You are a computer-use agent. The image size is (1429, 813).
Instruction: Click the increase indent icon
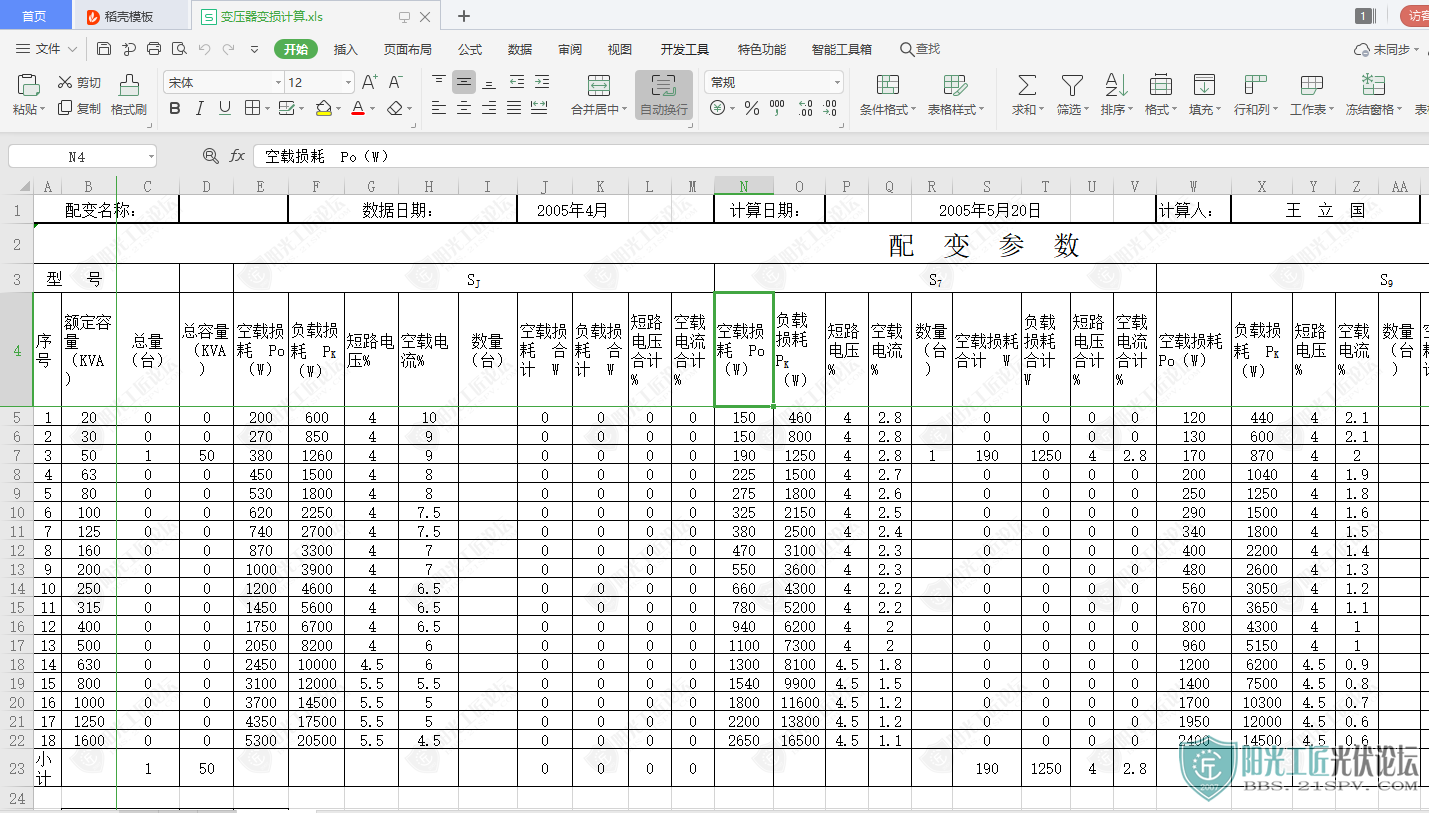(x=541, y=82)
